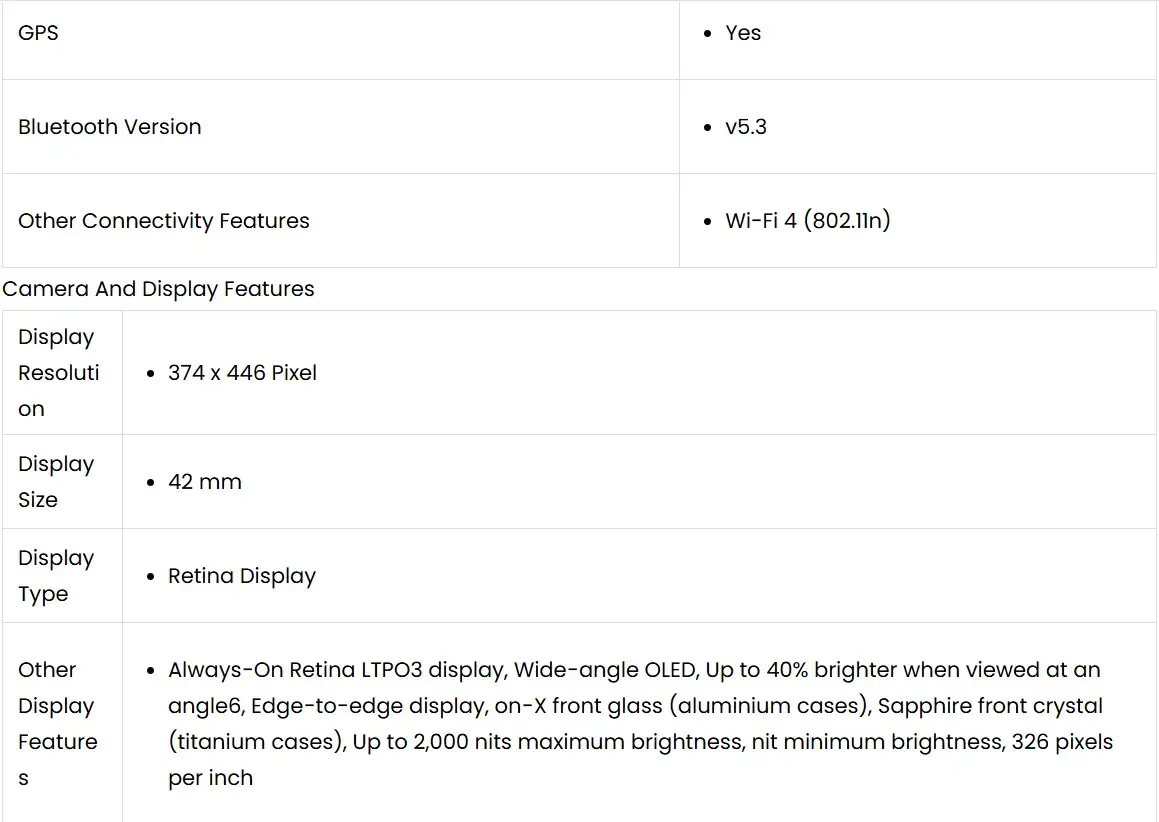
Task: Click the Display Type label cell
Action: (56, 576)
